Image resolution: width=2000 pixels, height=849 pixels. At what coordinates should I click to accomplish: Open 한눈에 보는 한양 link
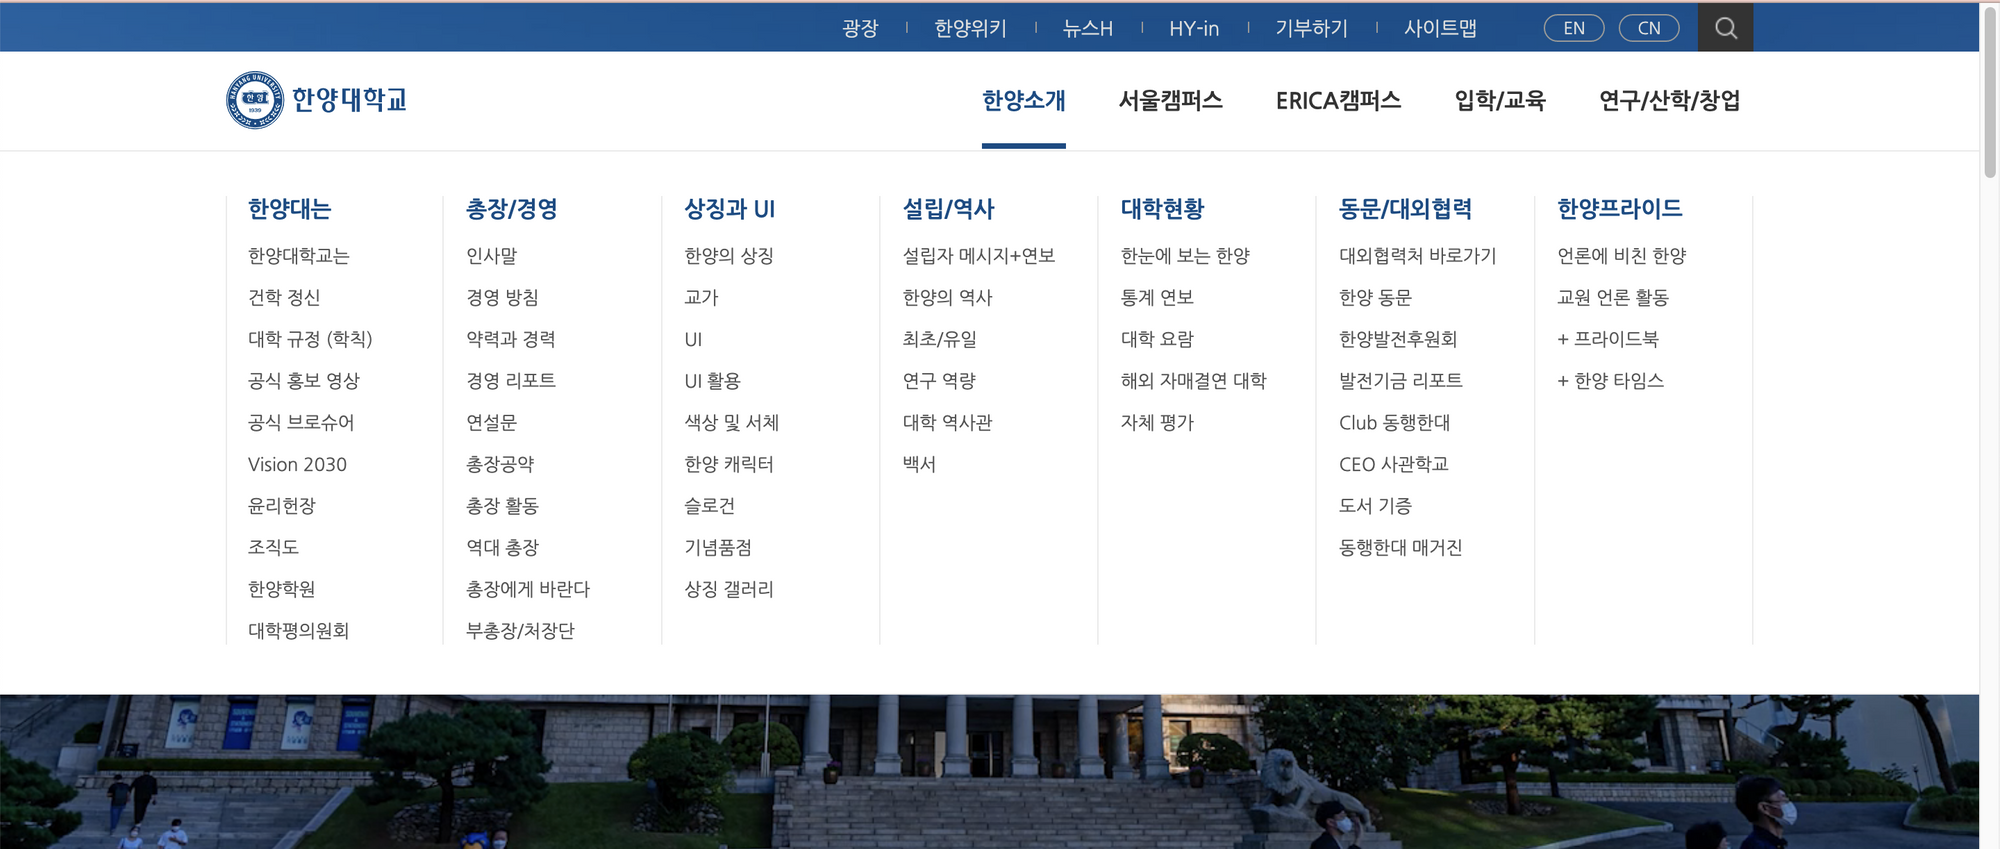1186,256
